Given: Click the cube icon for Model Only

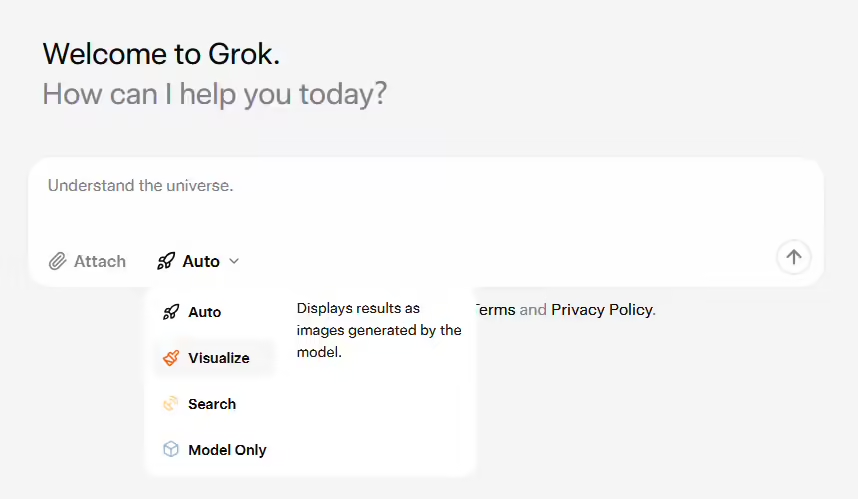Looking at the screenshot, I should click(171, 450).
